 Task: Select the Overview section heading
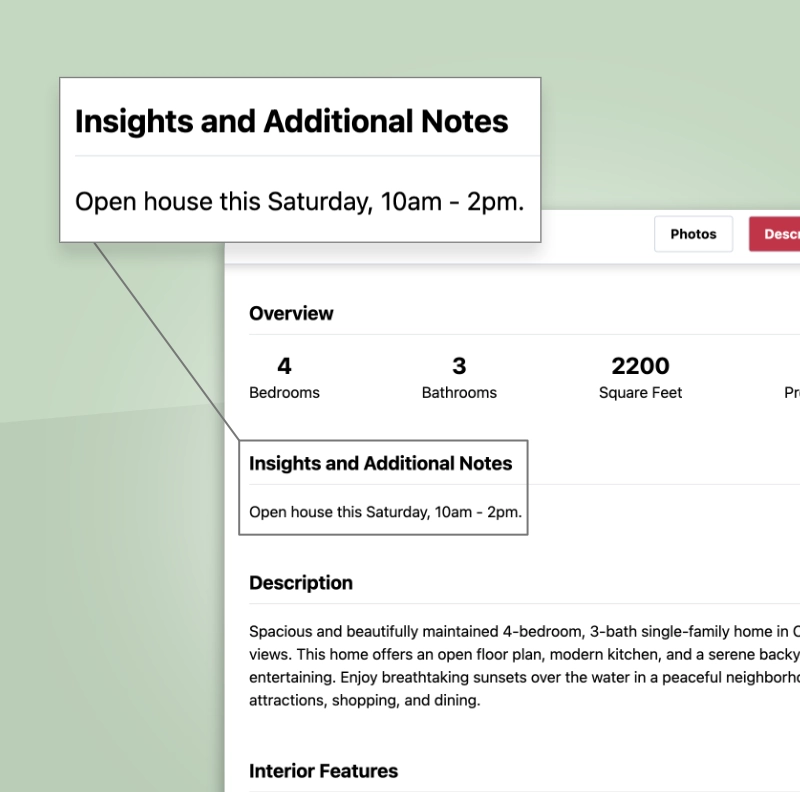[x=291, y=313]
